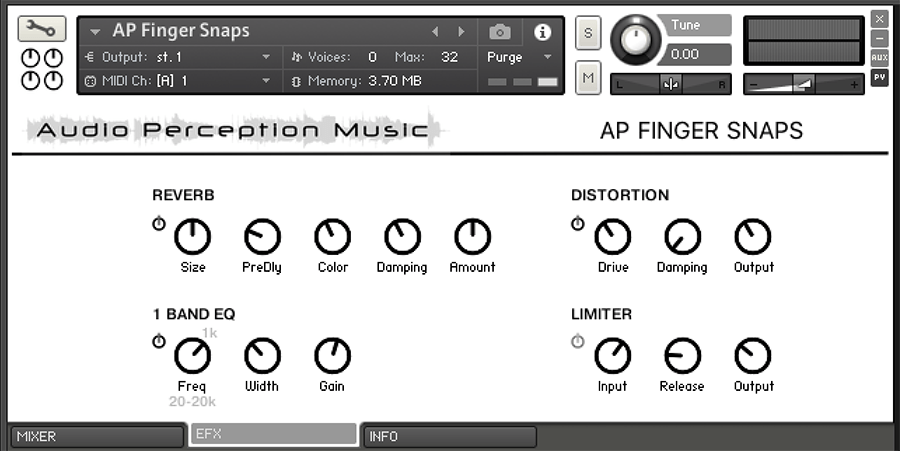The image size is (900, 451).
Task: Click the pan slider between L and R
Action: coord(670,84)
